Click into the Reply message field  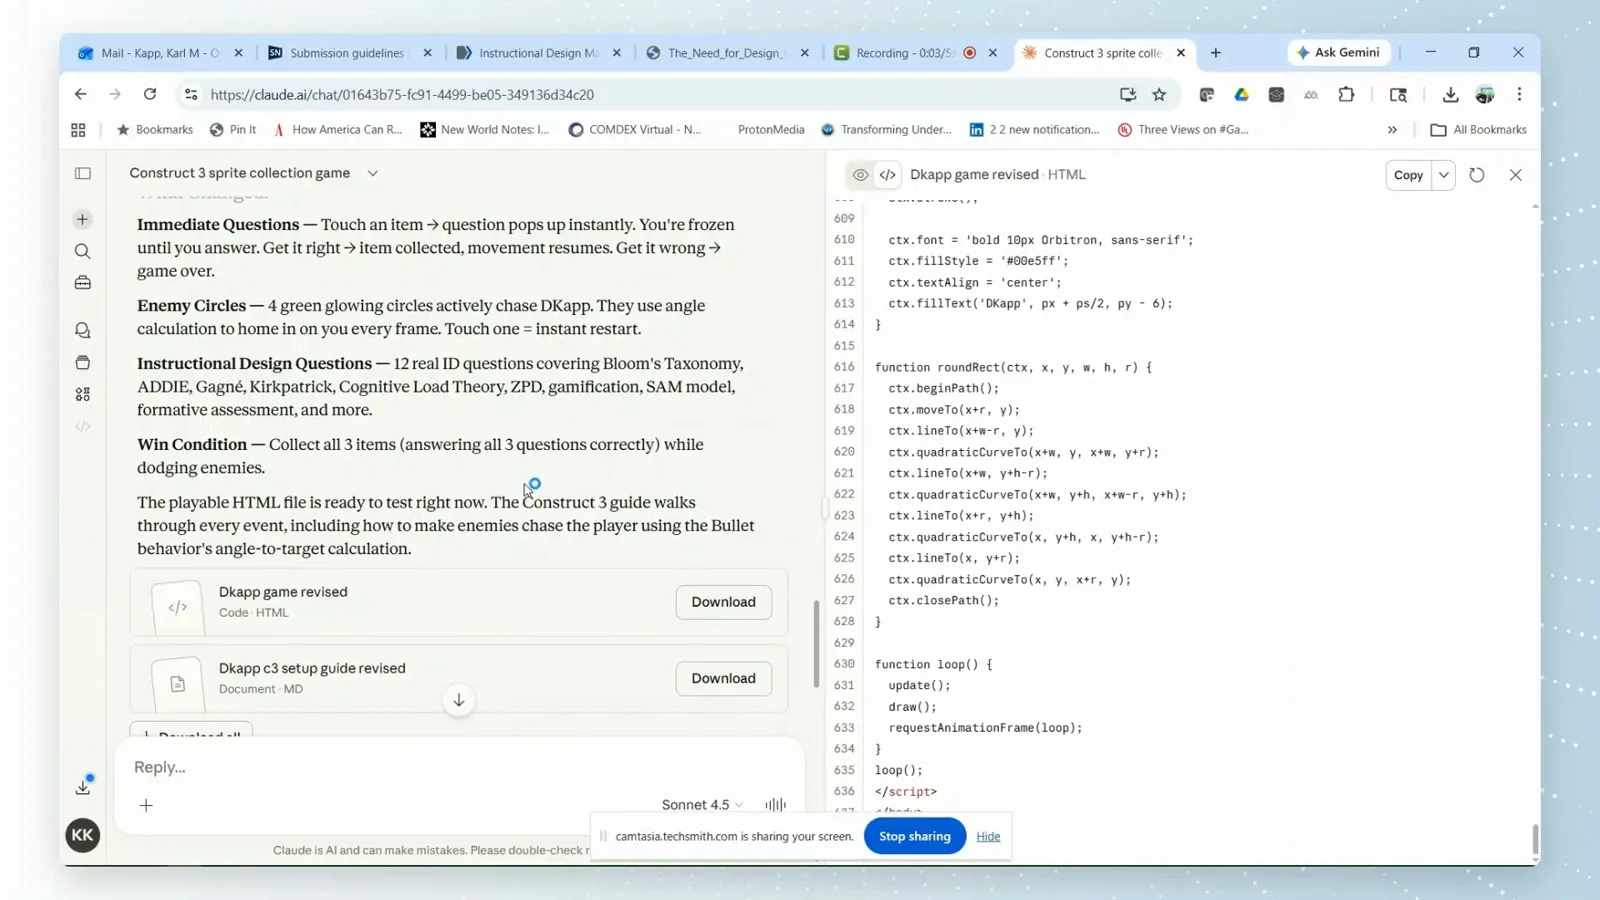[459, 767]
